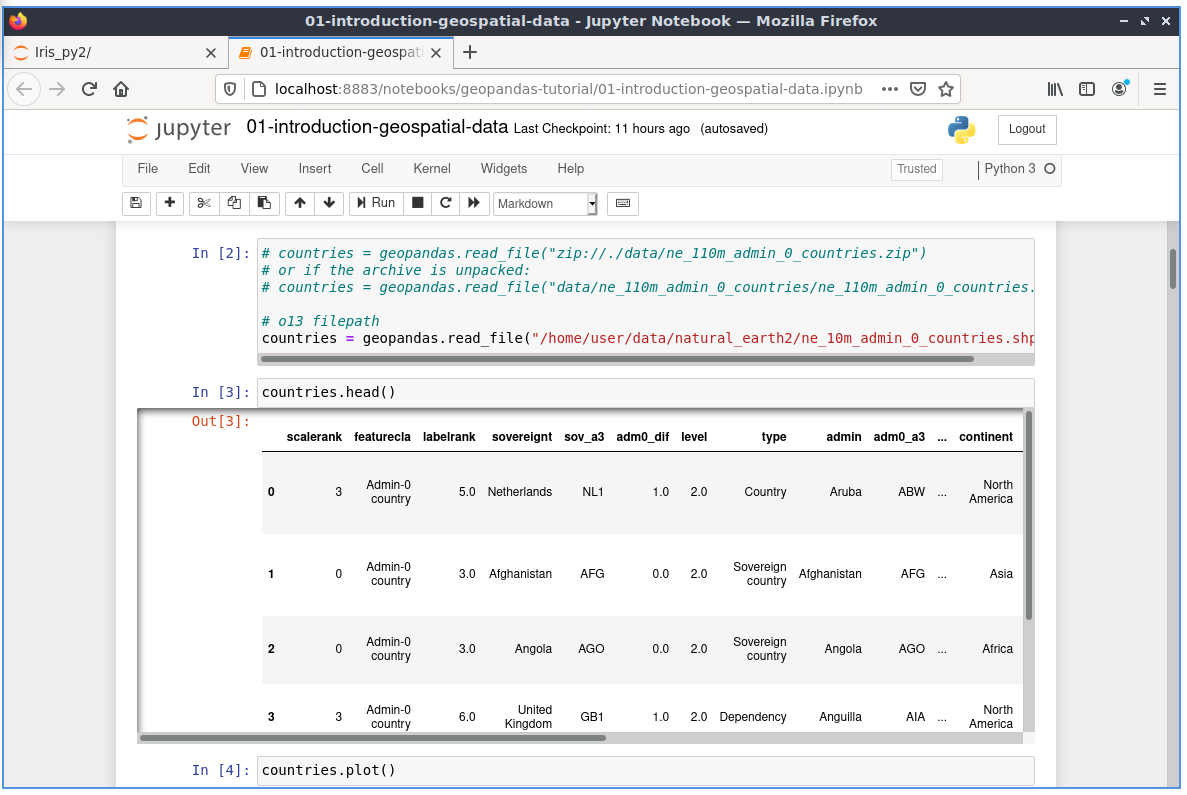Go forward in Firefox history

click(58, 90)
